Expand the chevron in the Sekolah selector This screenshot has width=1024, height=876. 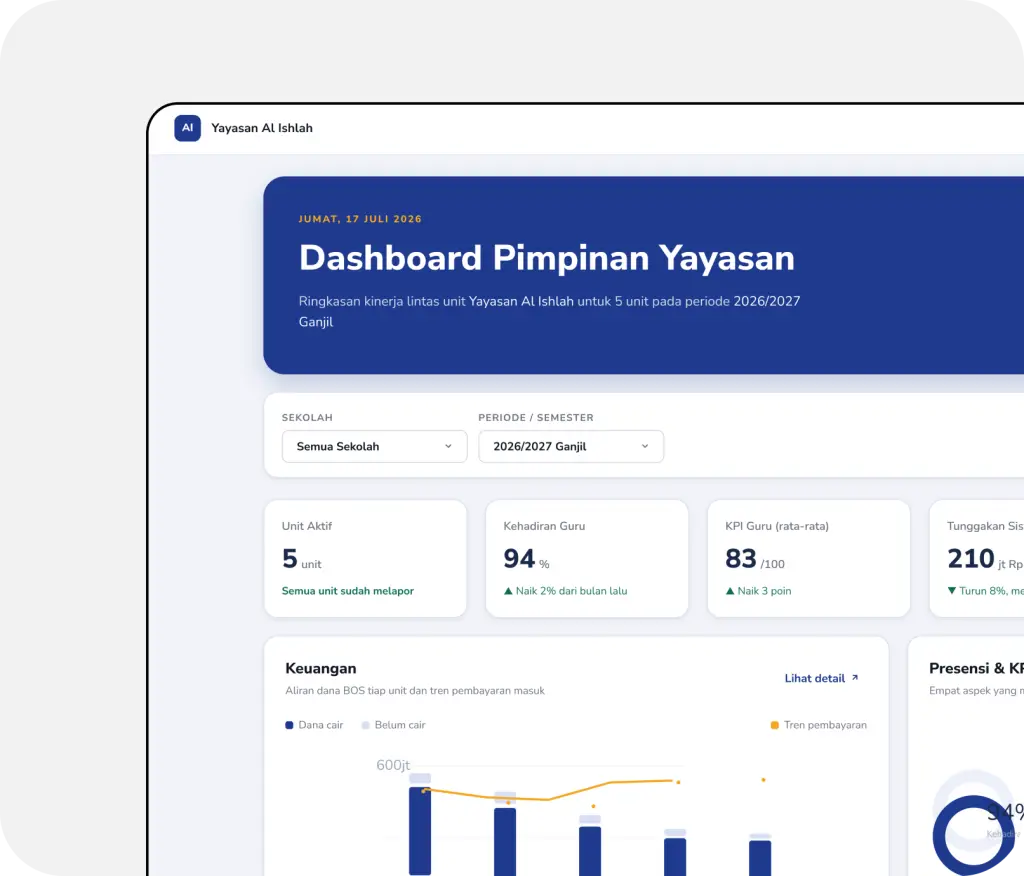click(x=449, y=446)
